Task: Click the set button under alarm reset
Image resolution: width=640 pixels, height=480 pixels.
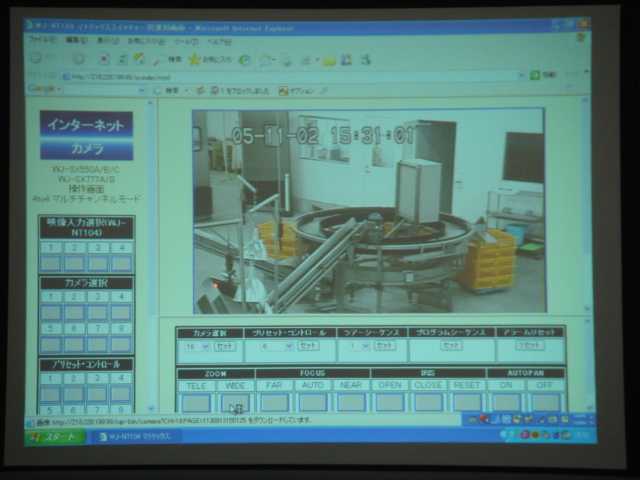Action: (x=530, y=346)
